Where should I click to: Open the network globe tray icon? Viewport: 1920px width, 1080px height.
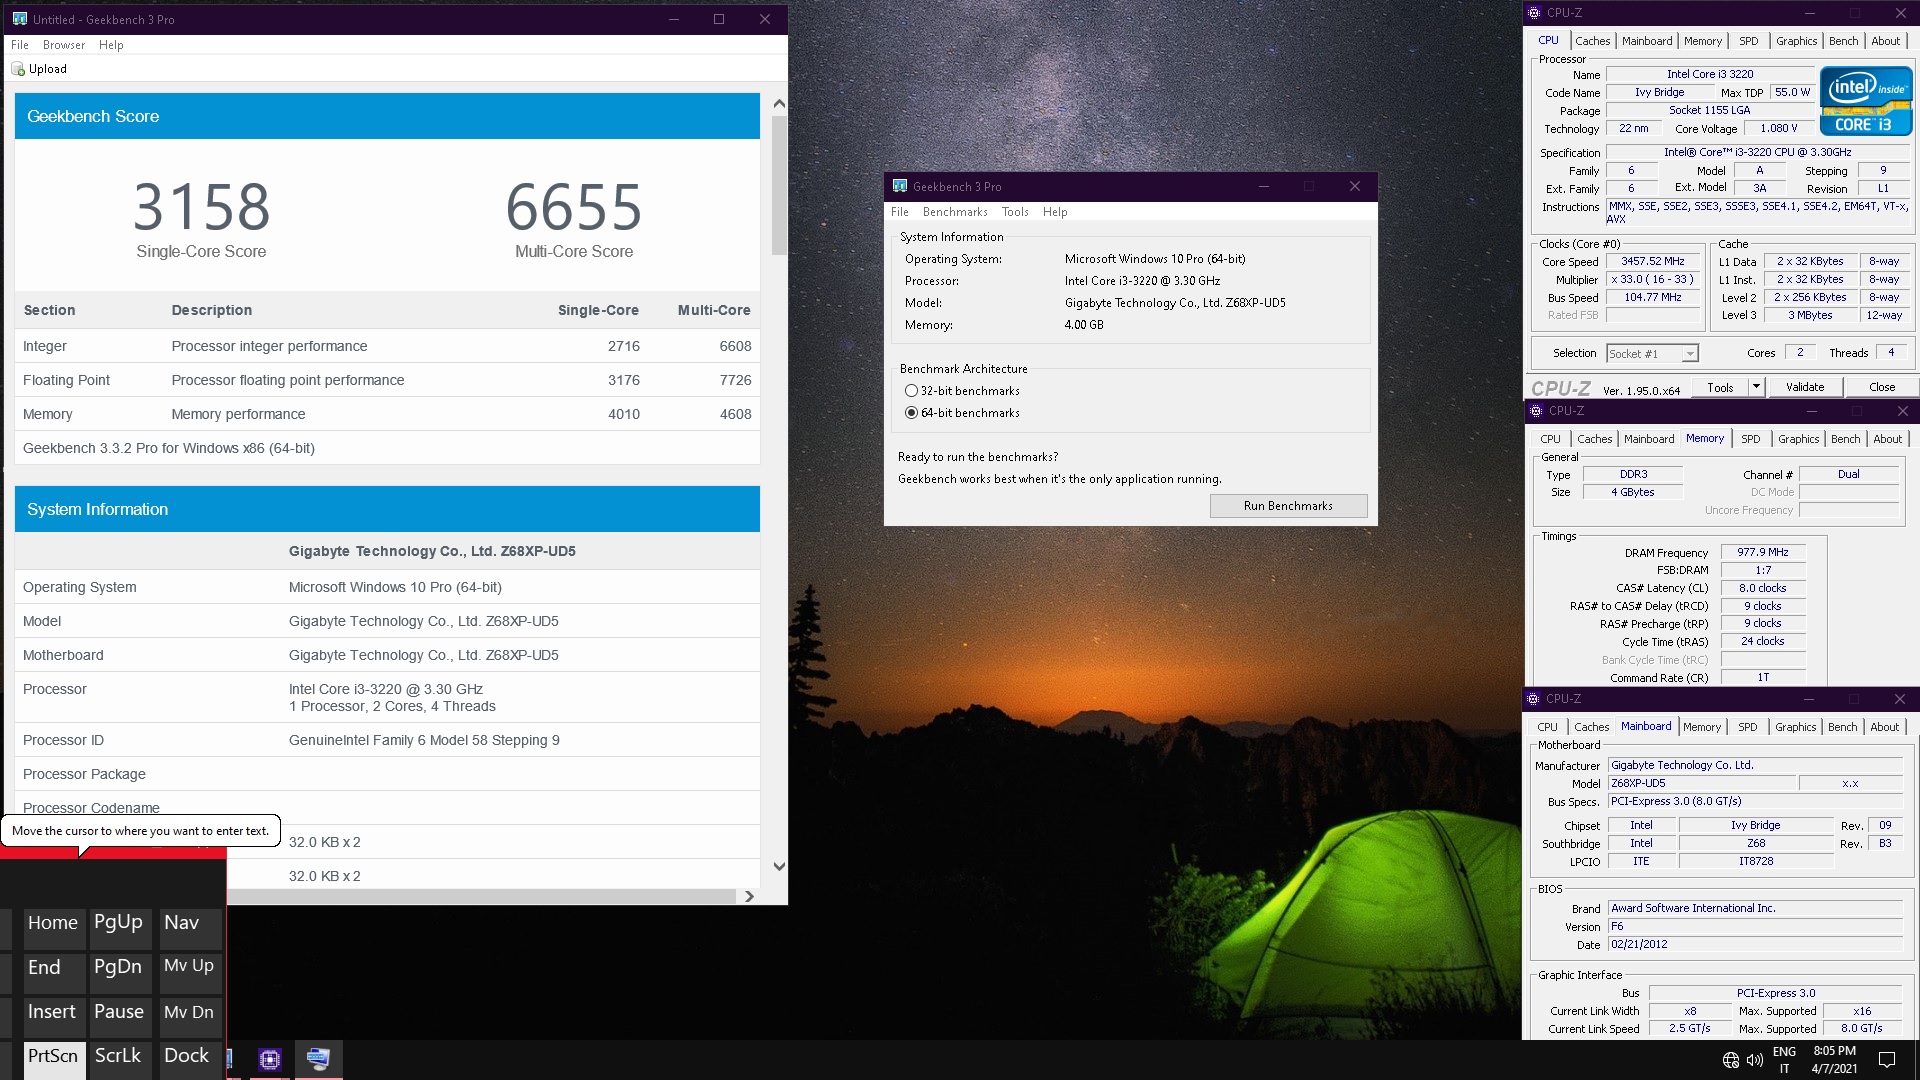pos(1731,1060)
